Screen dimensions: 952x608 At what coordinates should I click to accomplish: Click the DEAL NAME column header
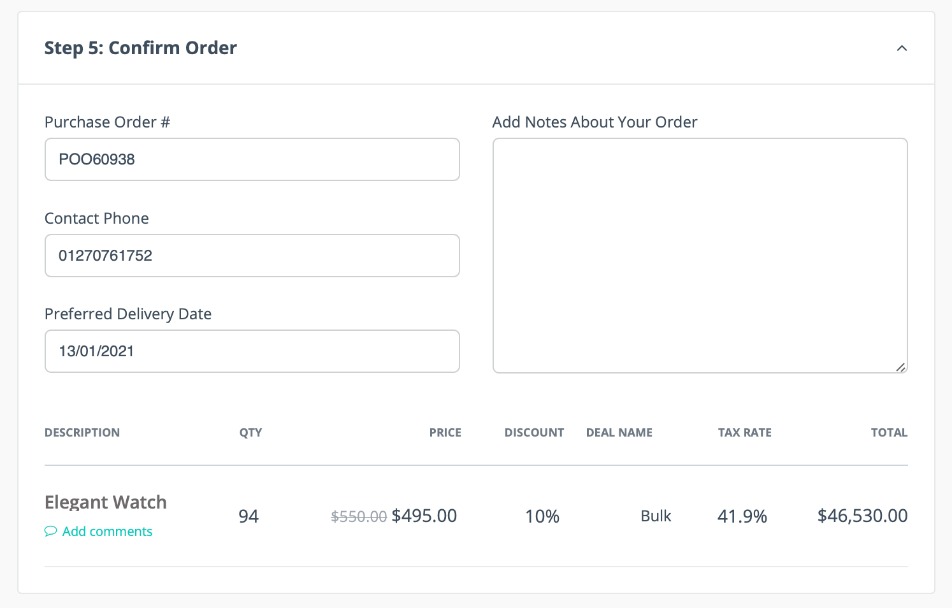(x=619, y=433)
